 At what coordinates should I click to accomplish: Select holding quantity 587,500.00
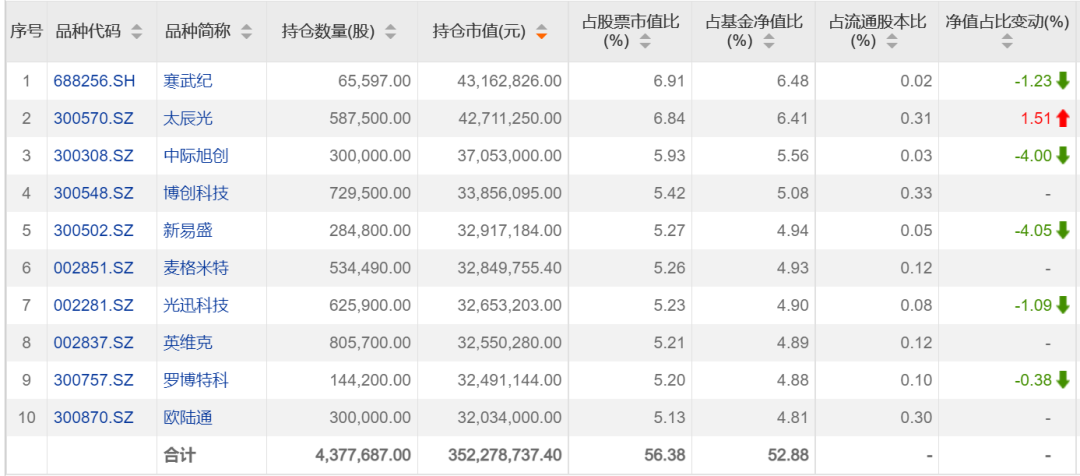(x=370, y=118)
